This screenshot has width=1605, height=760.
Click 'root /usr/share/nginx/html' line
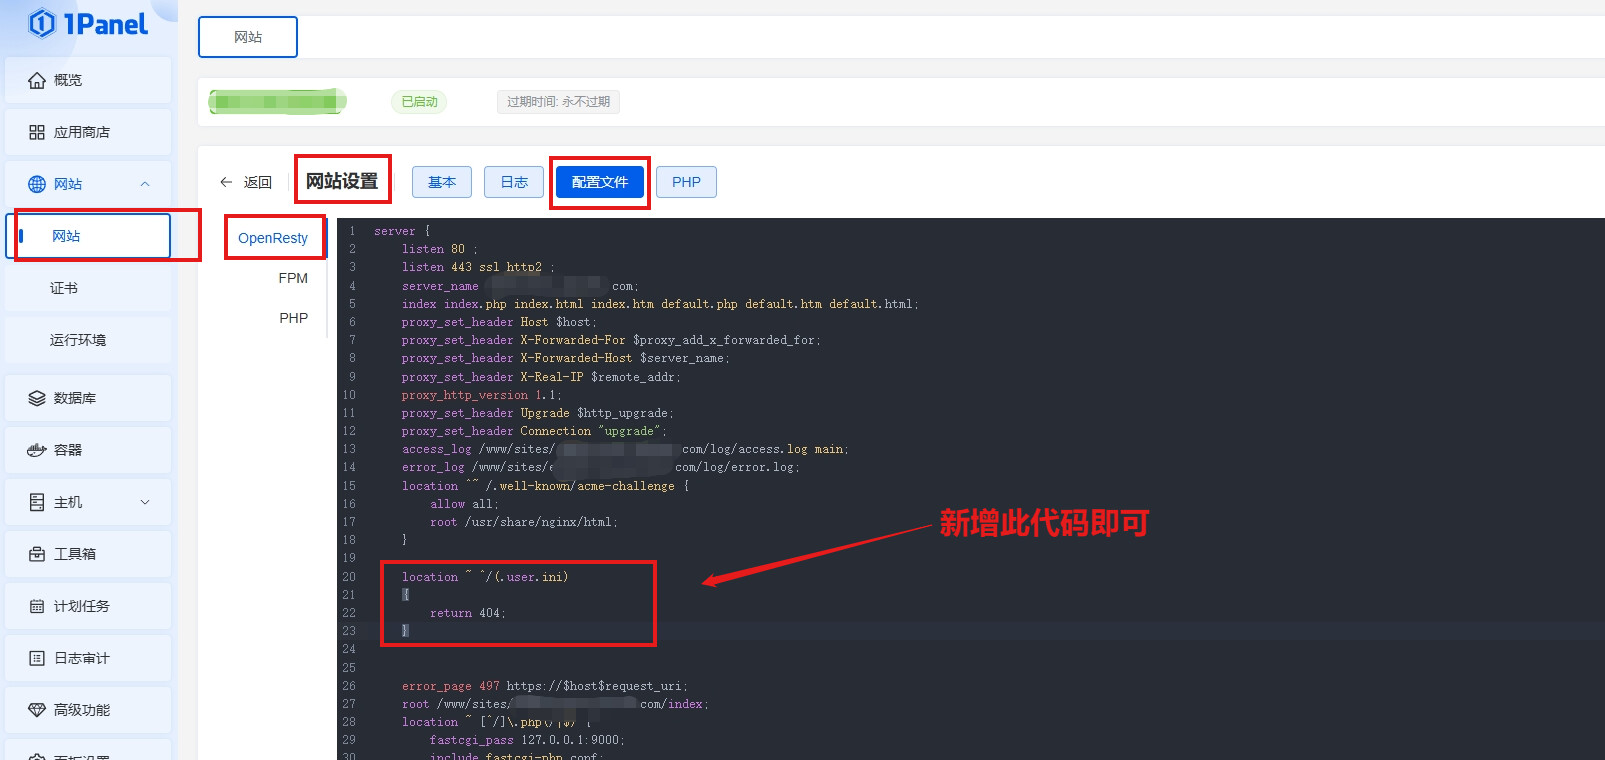[x=524, y=522]
